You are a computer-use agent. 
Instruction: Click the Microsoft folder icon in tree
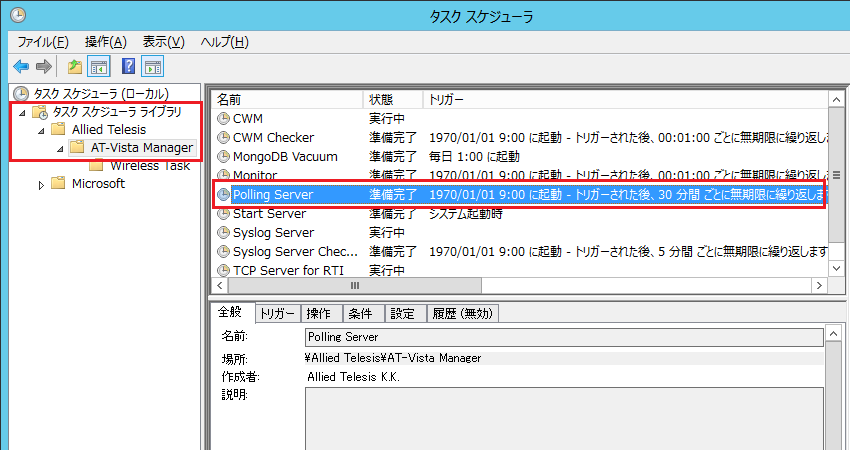coord(59,183)
